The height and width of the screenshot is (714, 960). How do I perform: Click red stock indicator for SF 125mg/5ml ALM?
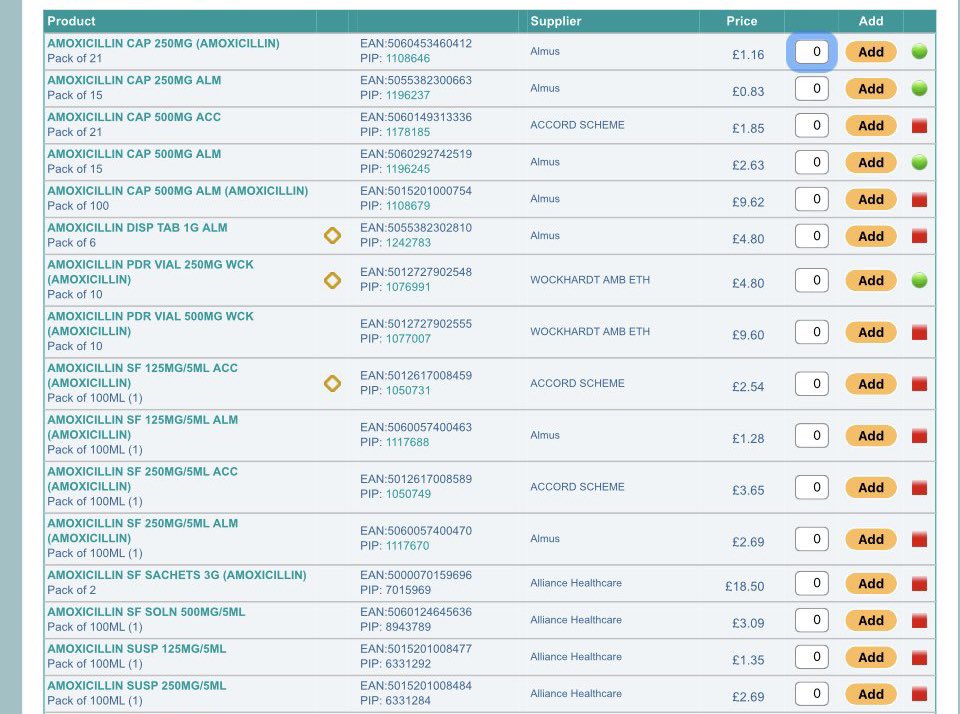[919, 436]
